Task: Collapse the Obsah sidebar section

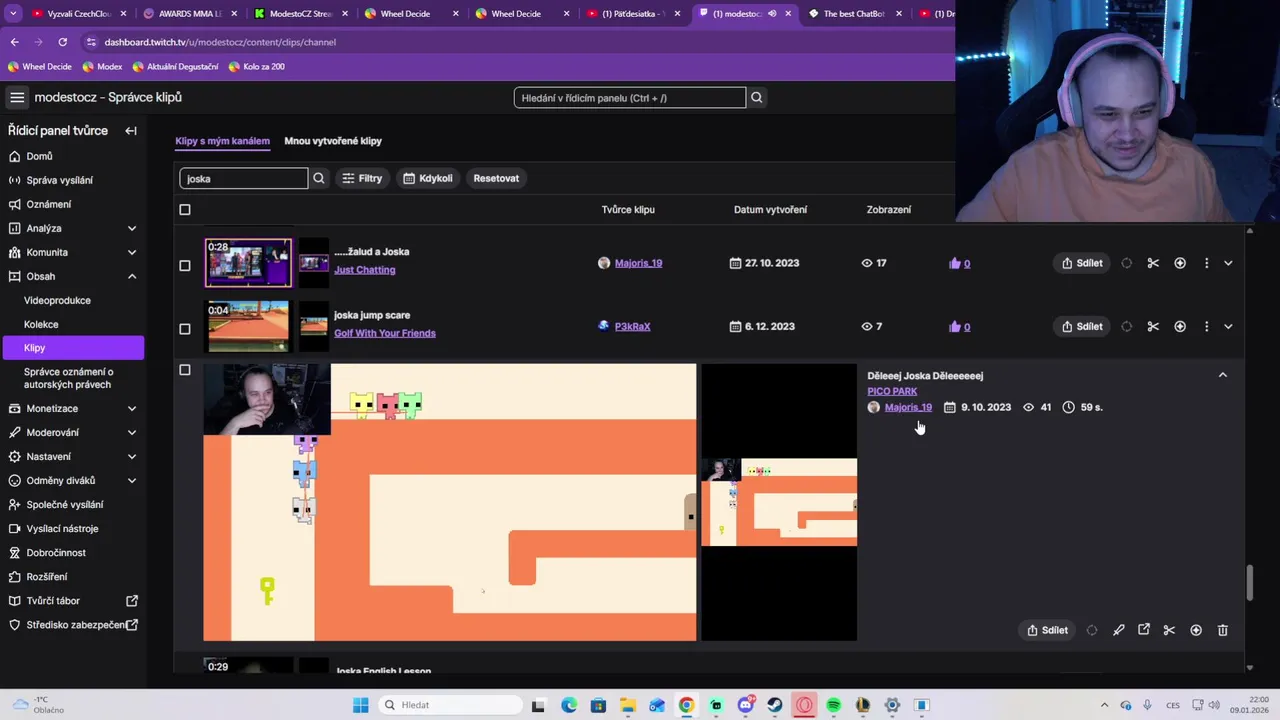Action: click(x=132, y=276)
